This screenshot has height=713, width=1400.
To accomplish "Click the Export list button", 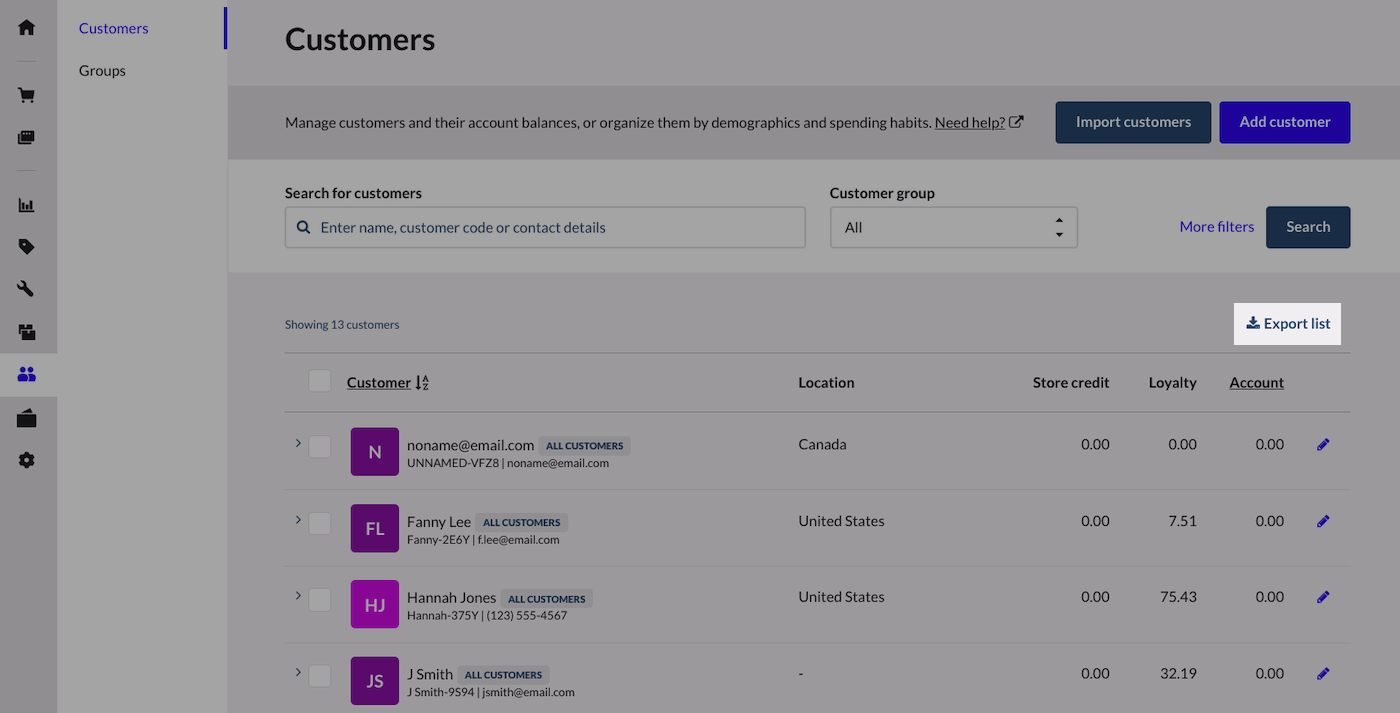I will tap(1287, 324).
